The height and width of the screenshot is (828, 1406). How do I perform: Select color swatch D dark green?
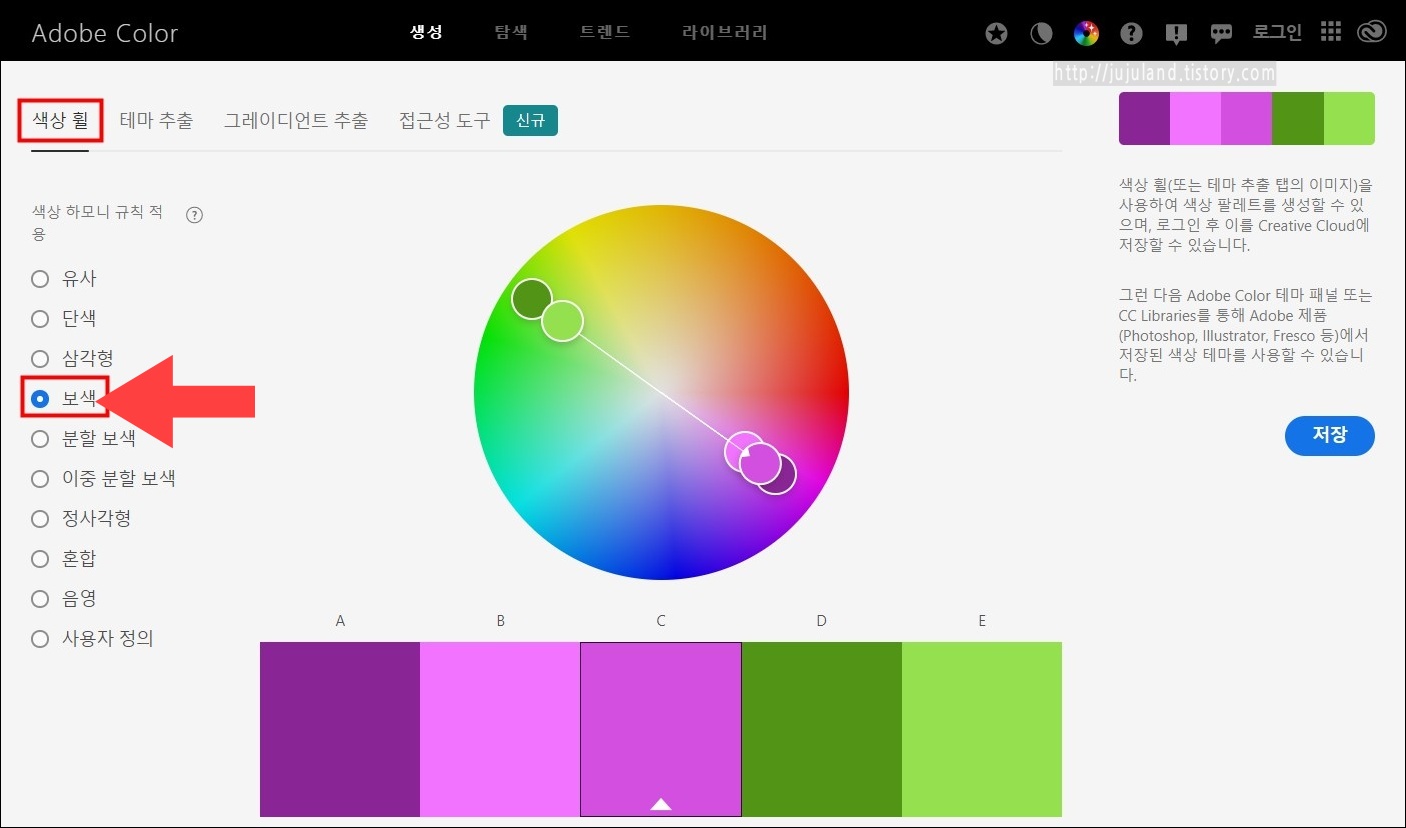822,729
